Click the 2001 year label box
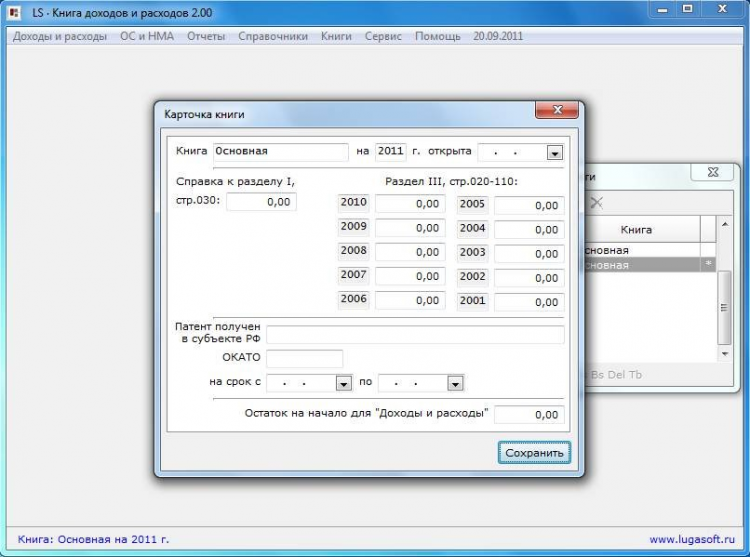The width and height of the screenshot is (750, 557). 472,301
